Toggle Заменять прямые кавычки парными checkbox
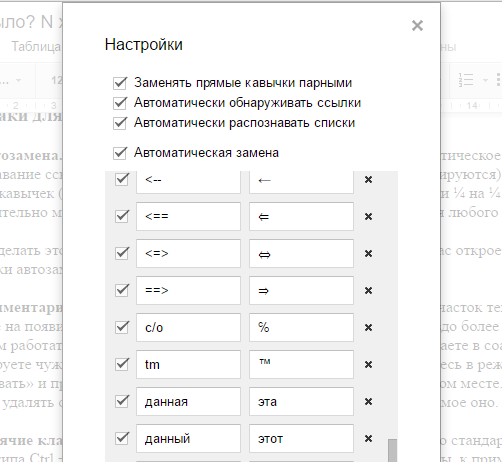The image size is (502, 462). tap(120, 83)
